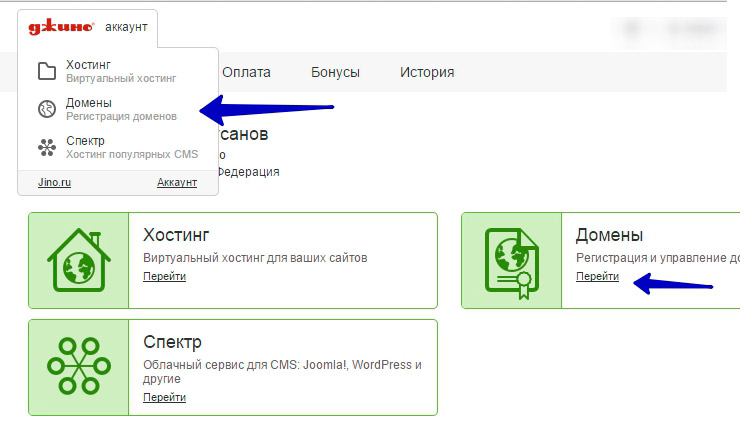Switch to the Оплата tab
The image size is (740, 428).
click(246, 72)
